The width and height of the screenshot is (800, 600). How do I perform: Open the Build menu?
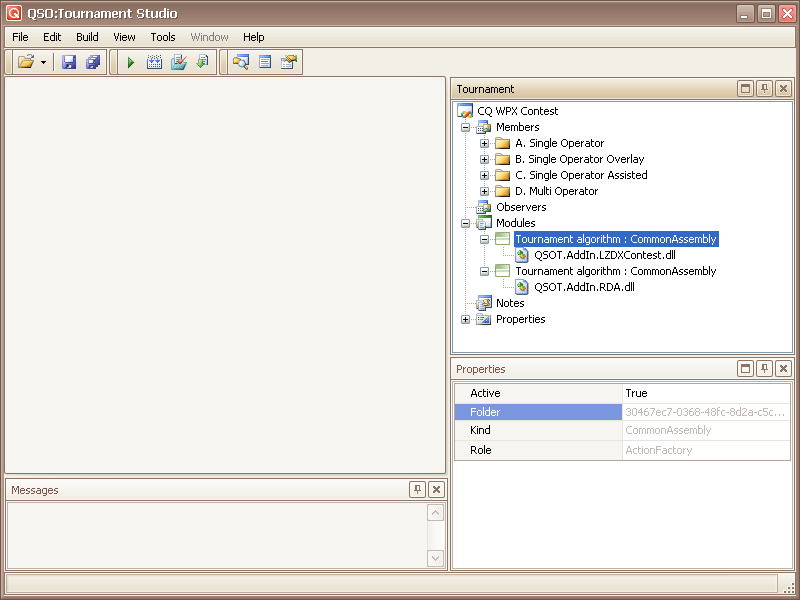click(x=87, y=37)
